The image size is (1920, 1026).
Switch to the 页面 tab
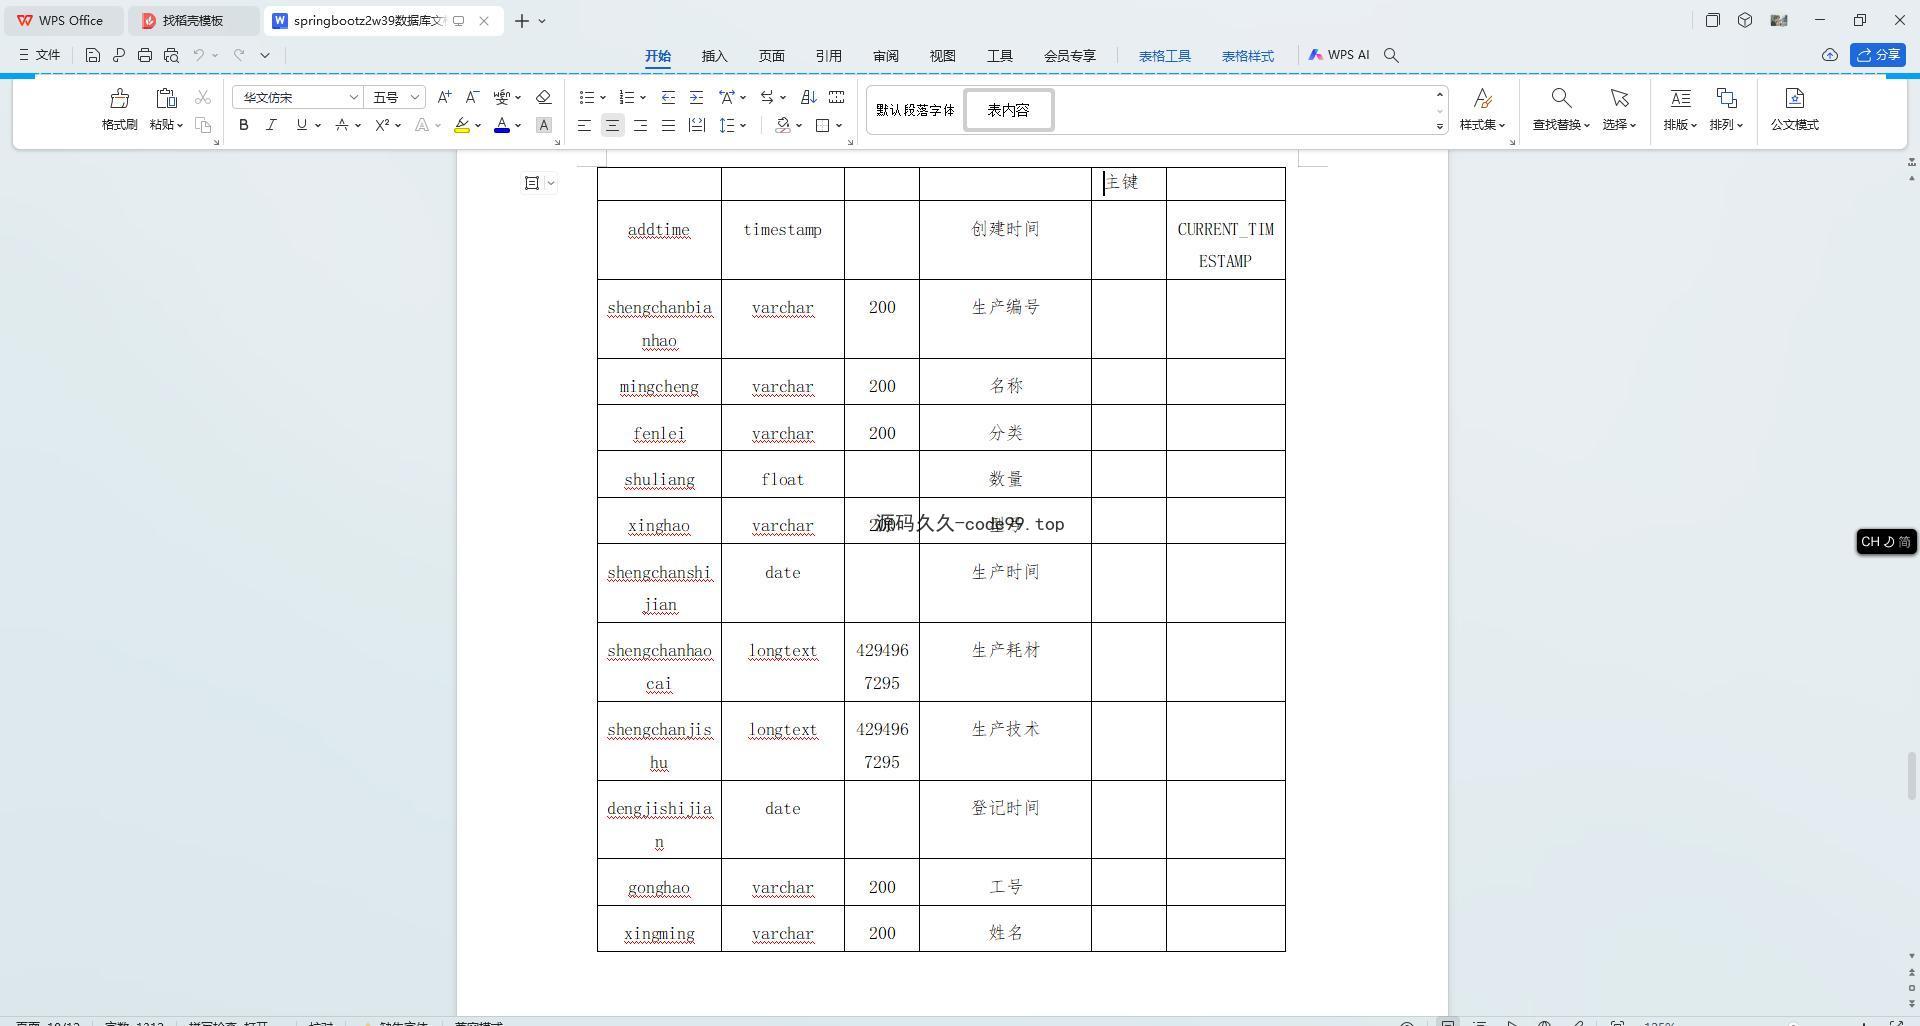tap(772, 56)
